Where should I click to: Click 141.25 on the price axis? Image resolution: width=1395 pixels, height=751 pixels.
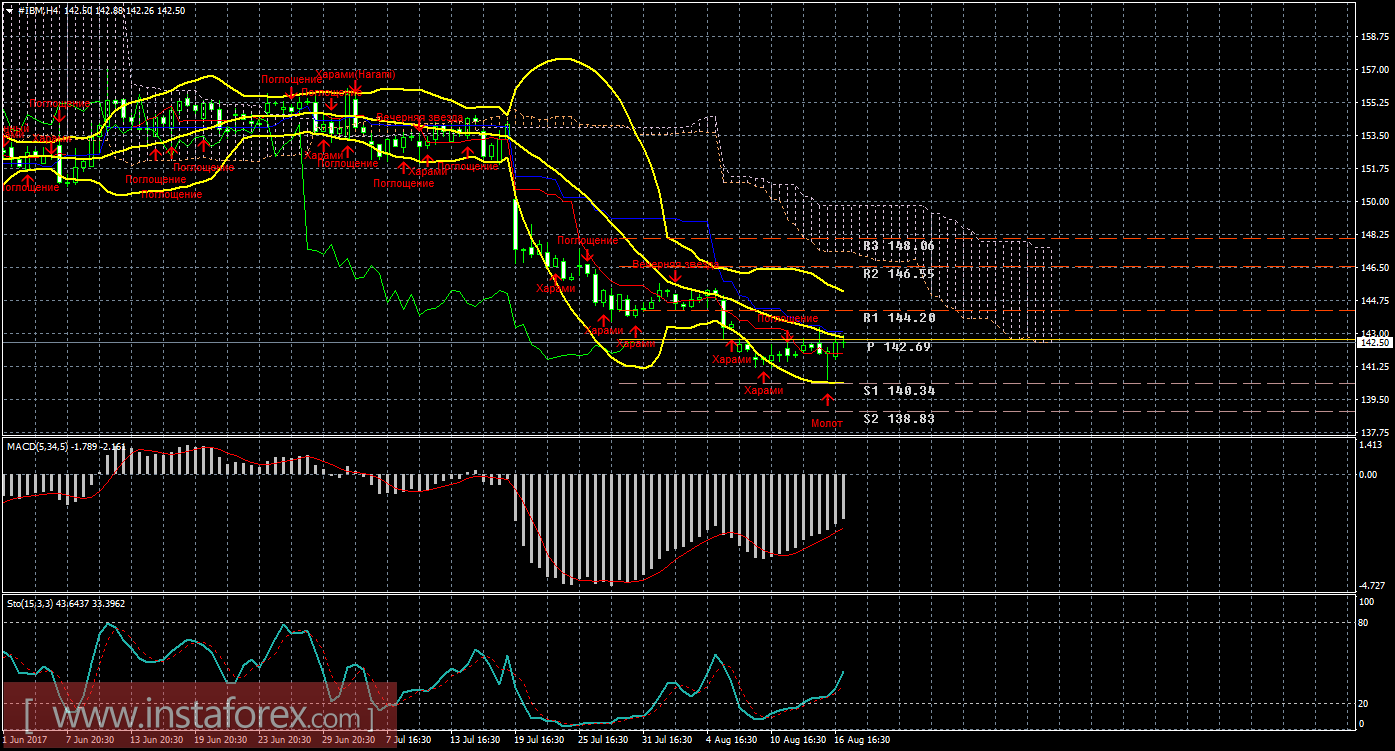point(1375,367)
